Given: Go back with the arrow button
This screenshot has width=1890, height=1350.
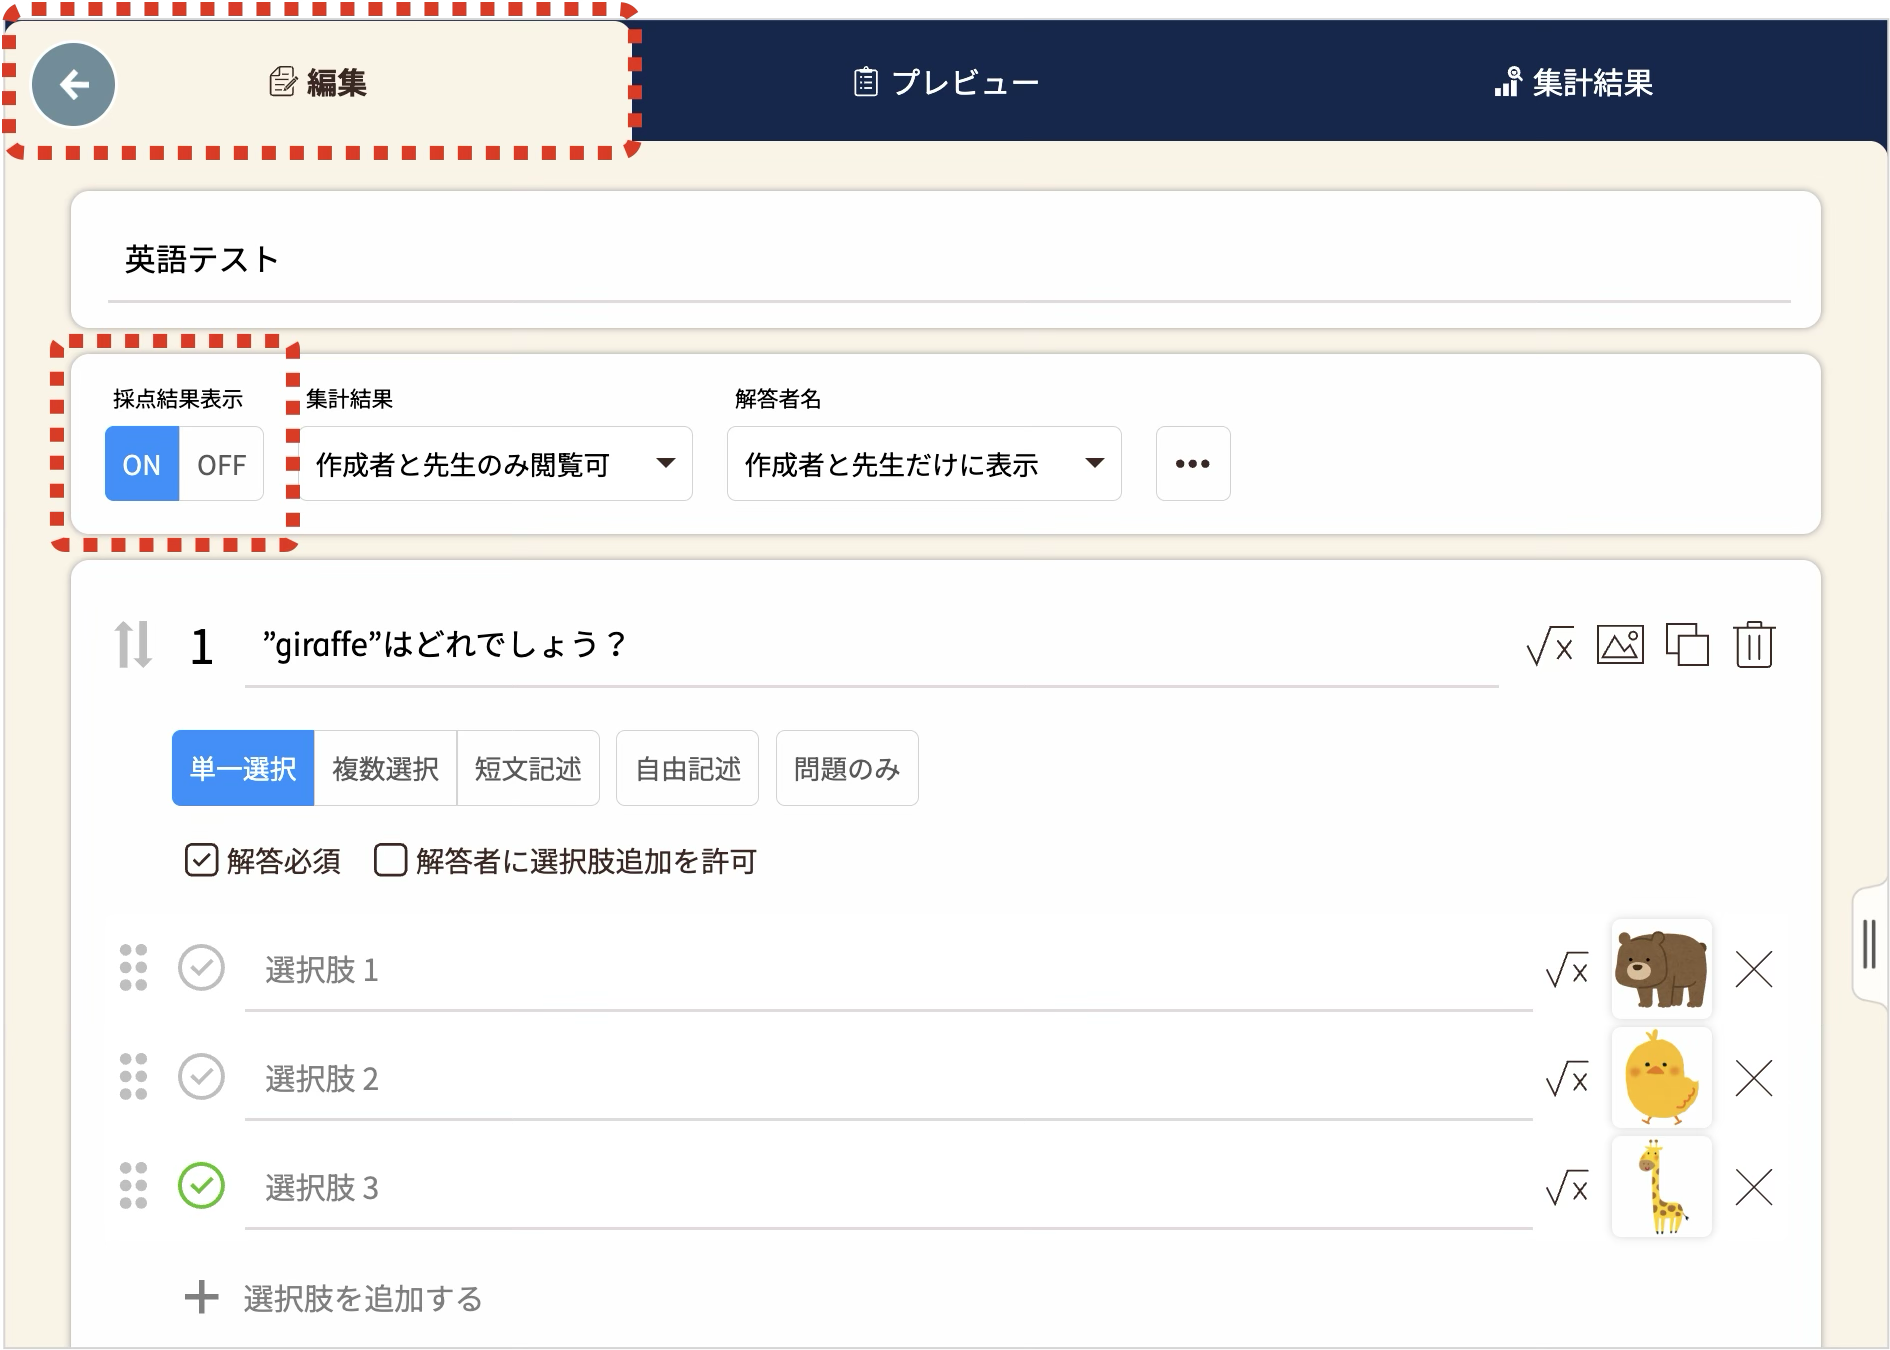Looking at the screenshot, I should (74, 85).
